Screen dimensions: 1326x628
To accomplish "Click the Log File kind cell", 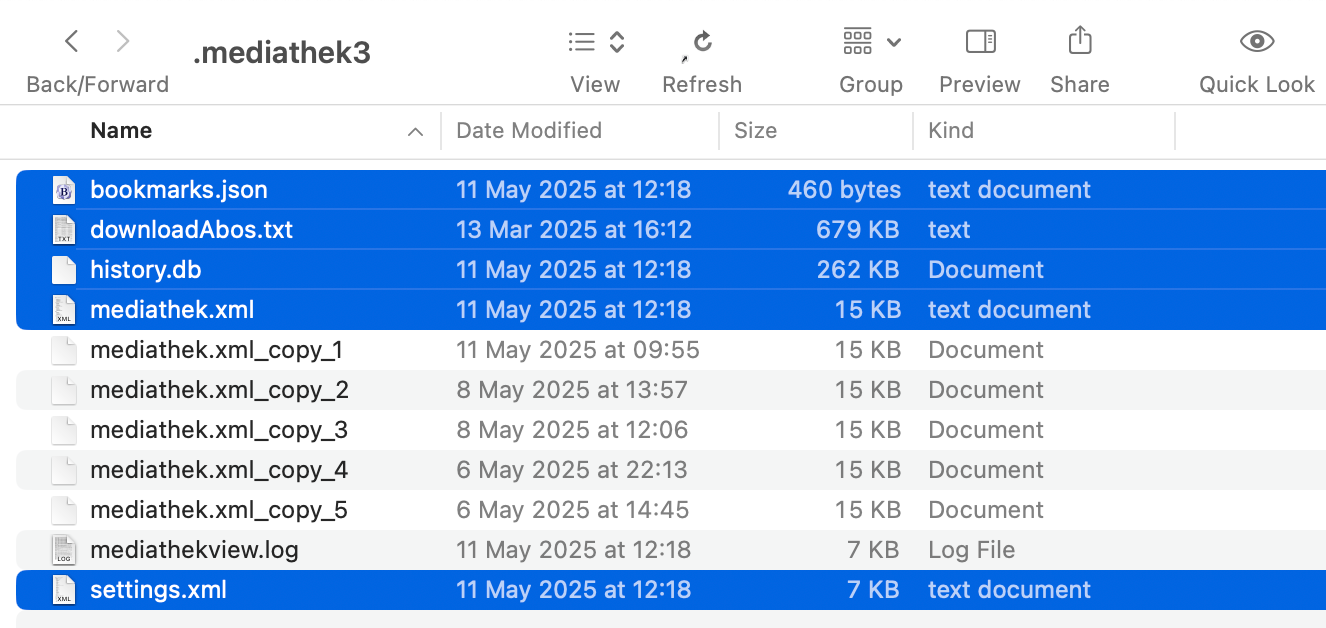I will (971, 550).
